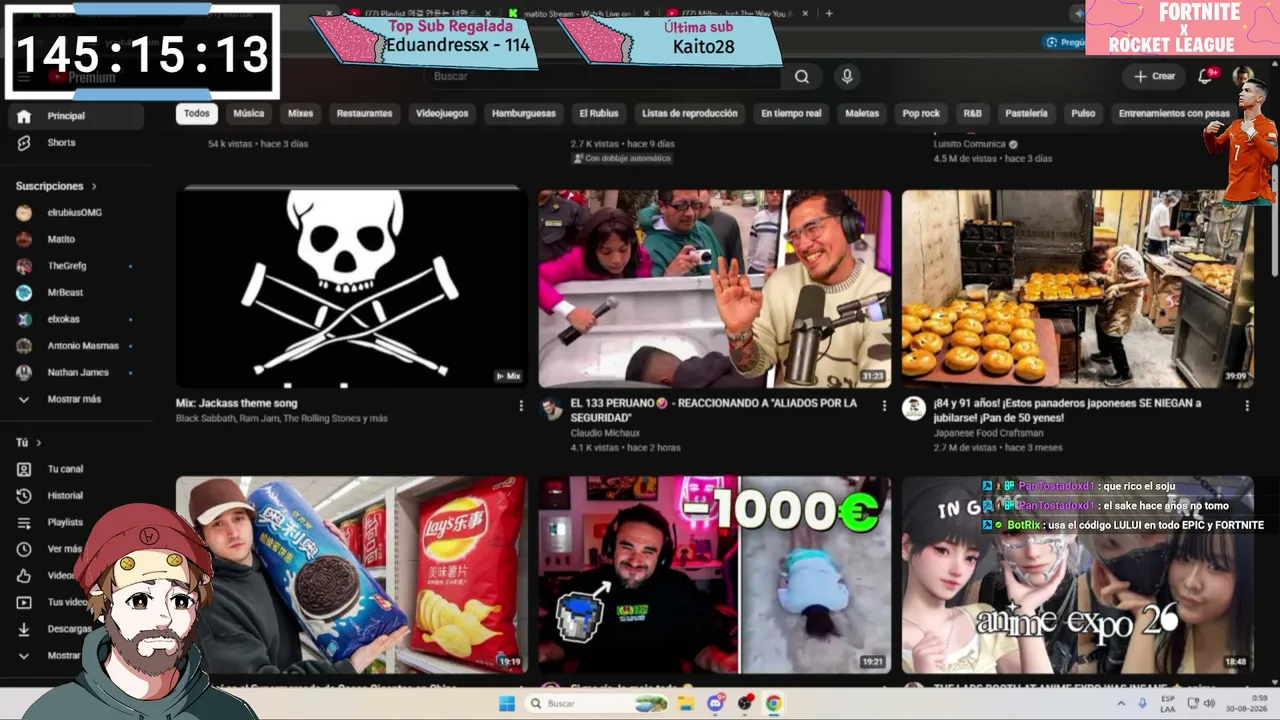Select the El Rubius filter chip
This screenshot has width=1280, height=720.
pos(599,114)
